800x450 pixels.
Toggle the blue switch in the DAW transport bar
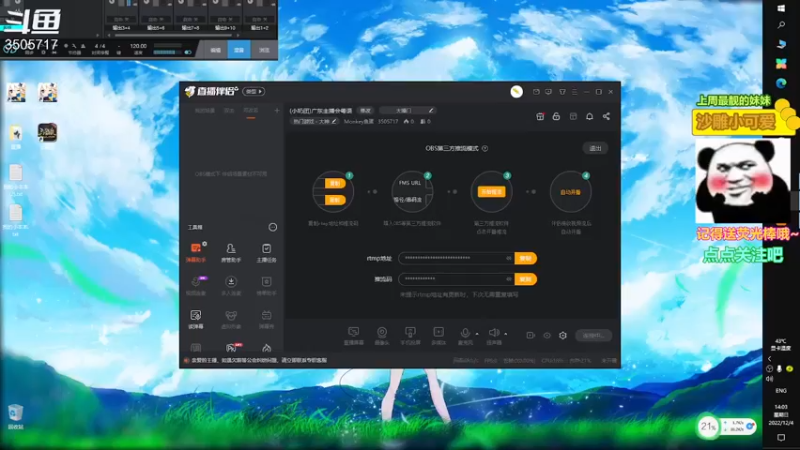pos(188,52)
